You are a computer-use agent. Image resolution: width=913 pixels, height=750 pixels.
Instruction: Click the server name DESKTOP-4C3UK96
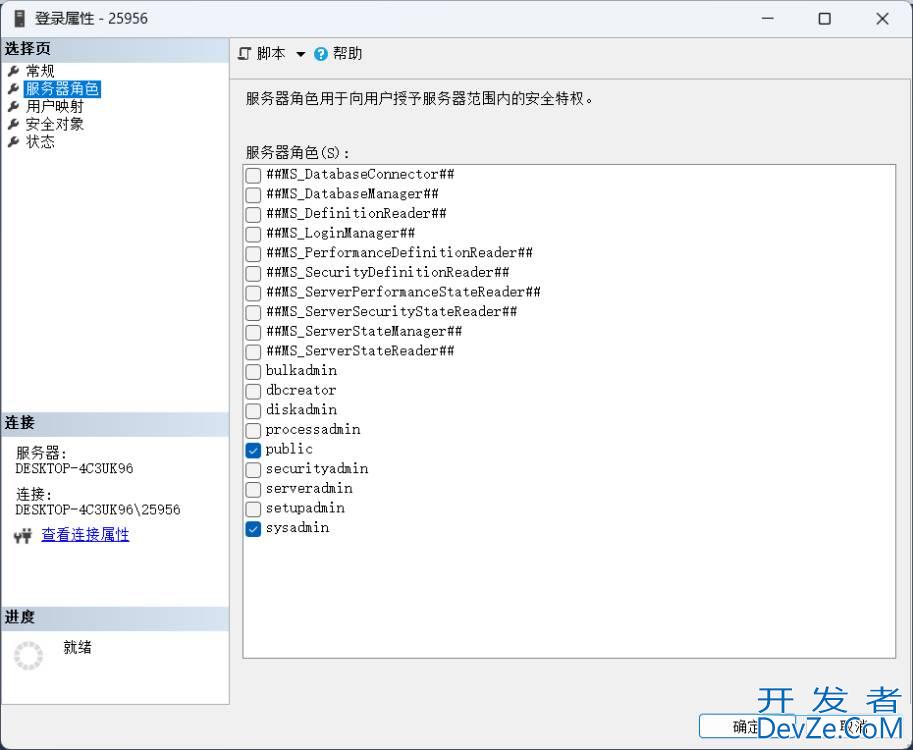[75, 469]
